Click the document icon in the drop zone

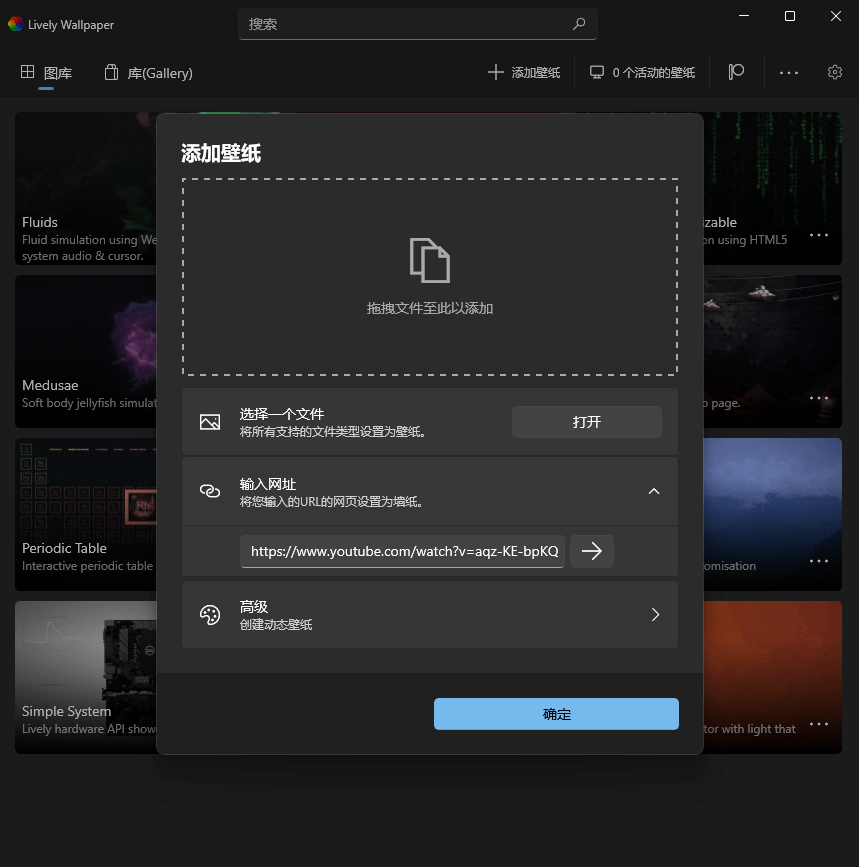pyautogui.click(x=430, y=260)
